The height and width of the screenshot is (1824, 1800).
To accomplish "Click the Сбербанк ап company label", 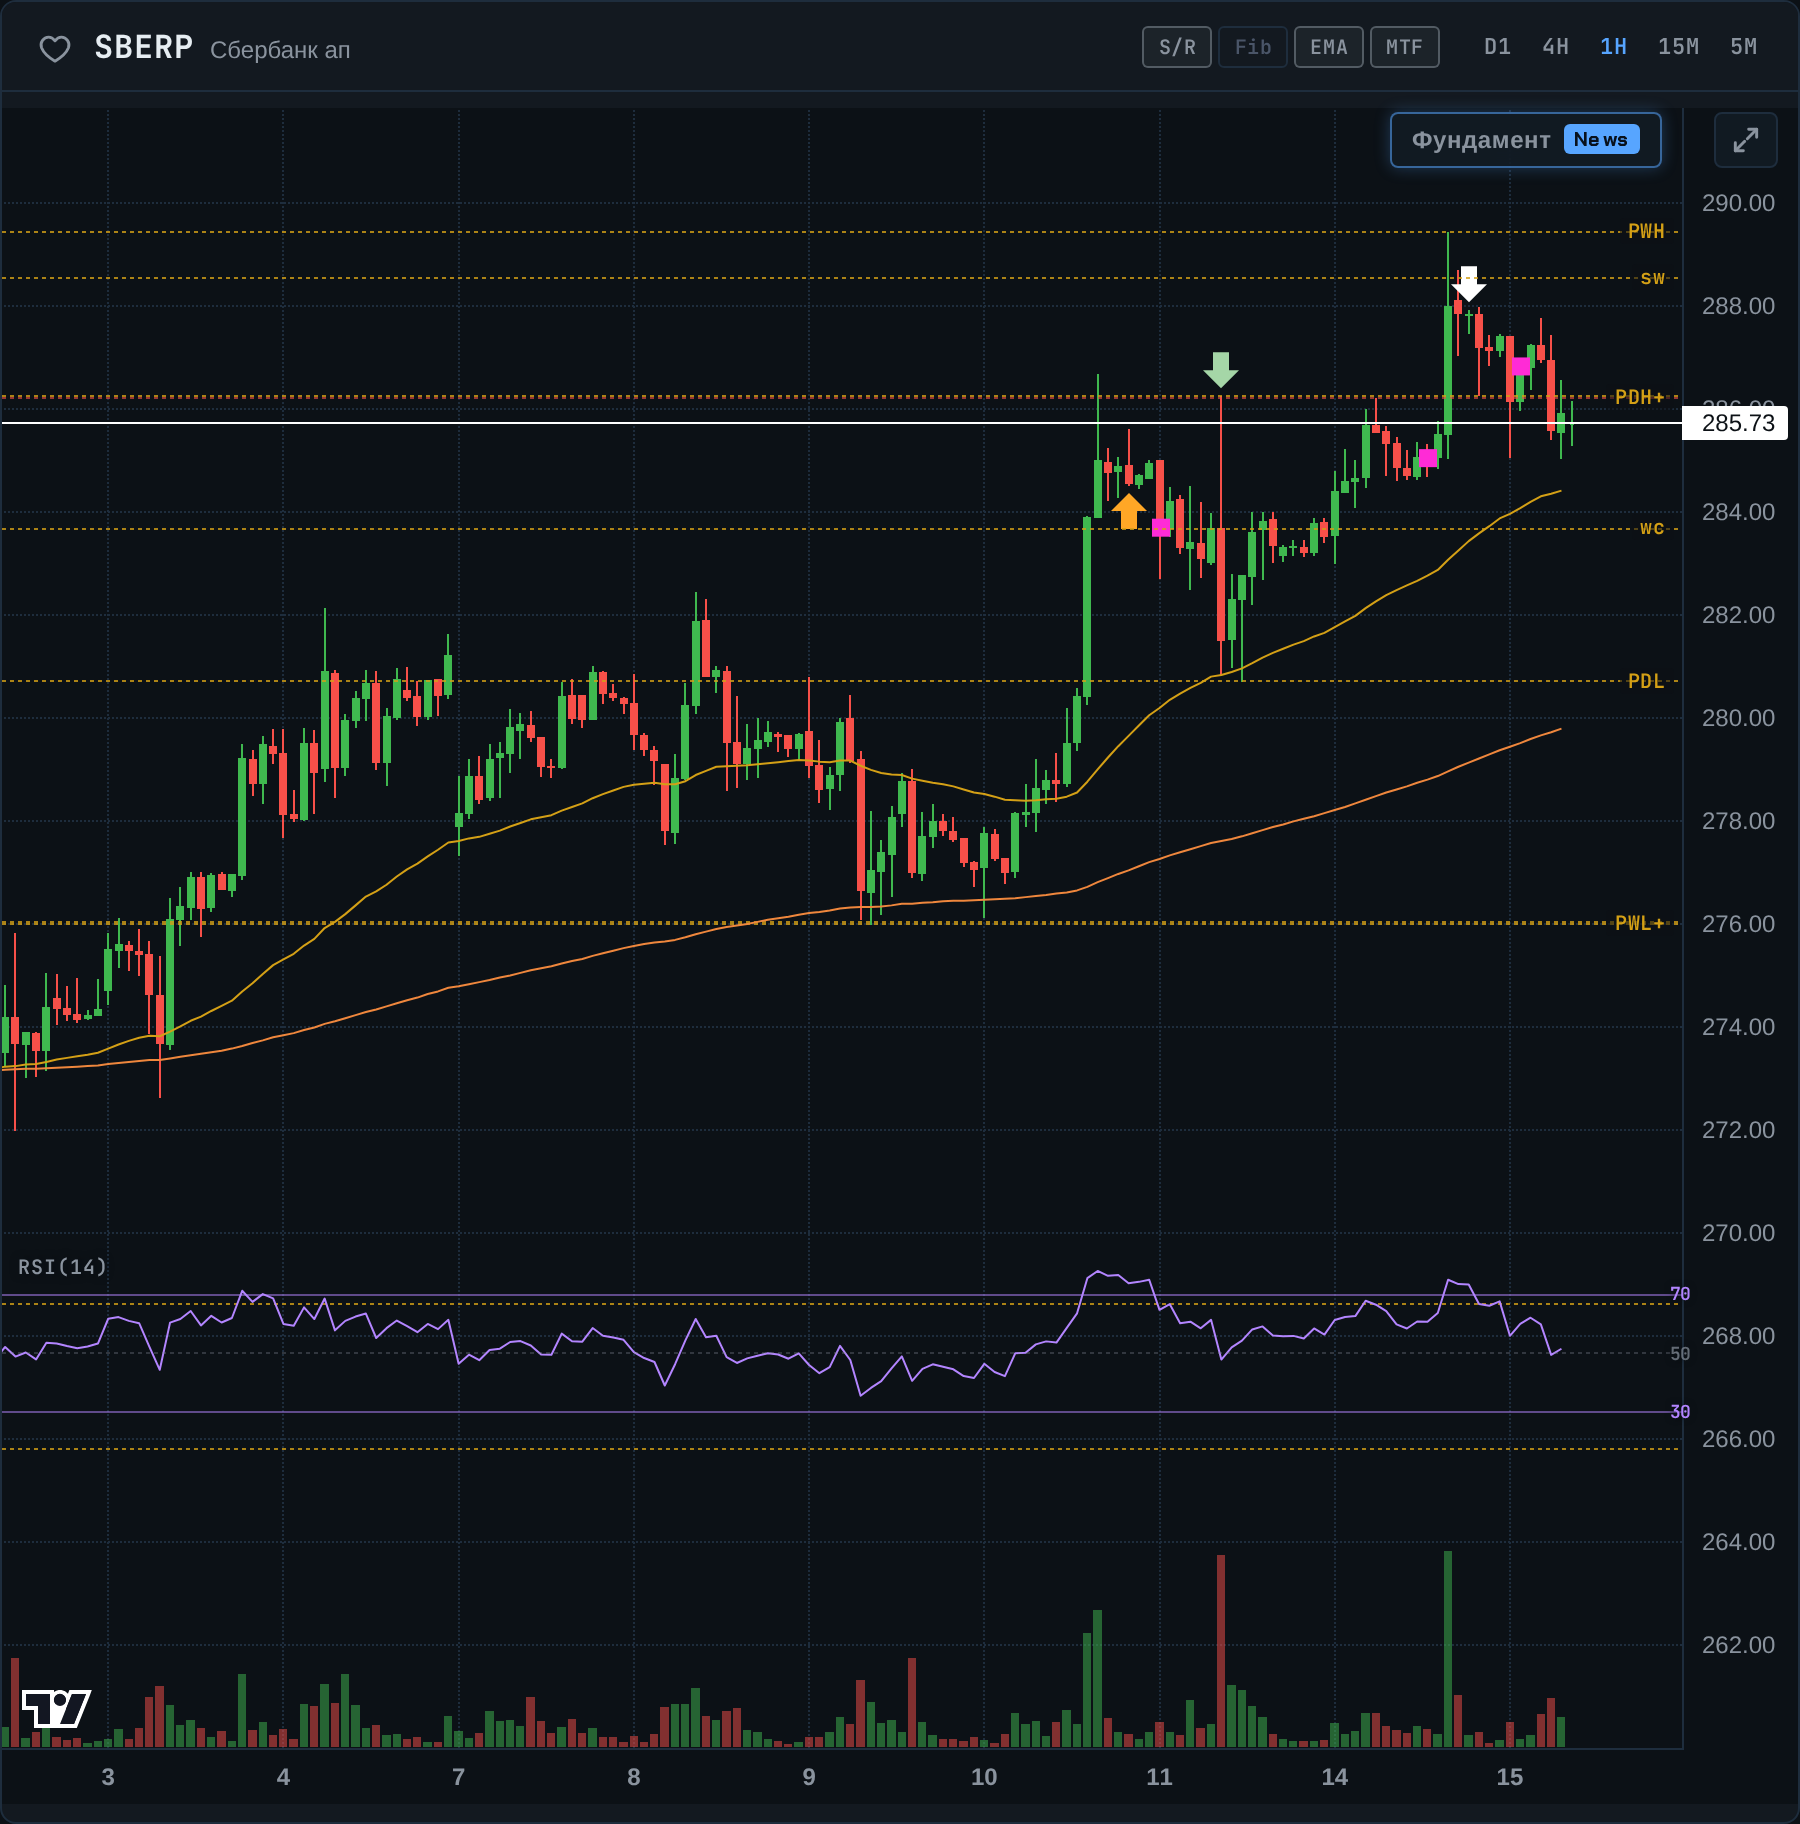I will coord(280,50).
